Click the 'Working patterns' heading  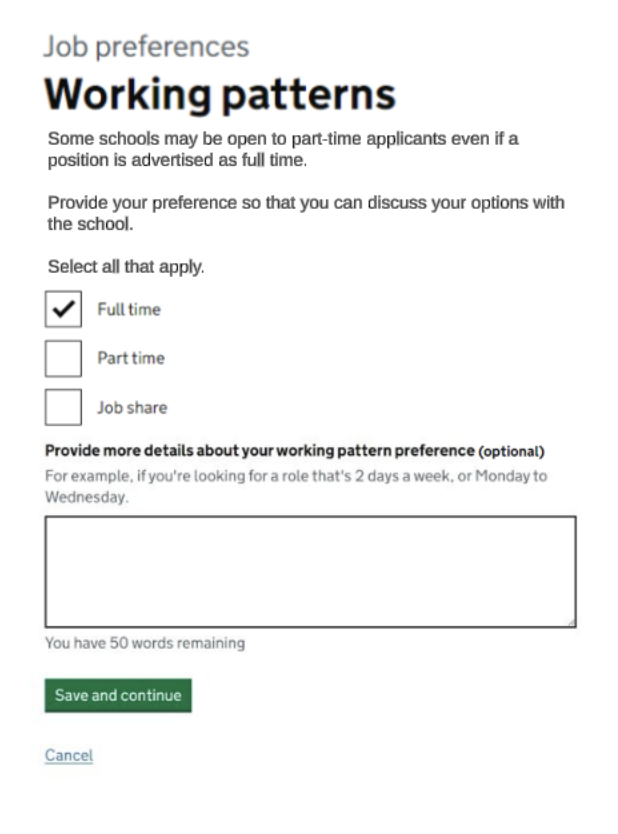click(220, 94)
